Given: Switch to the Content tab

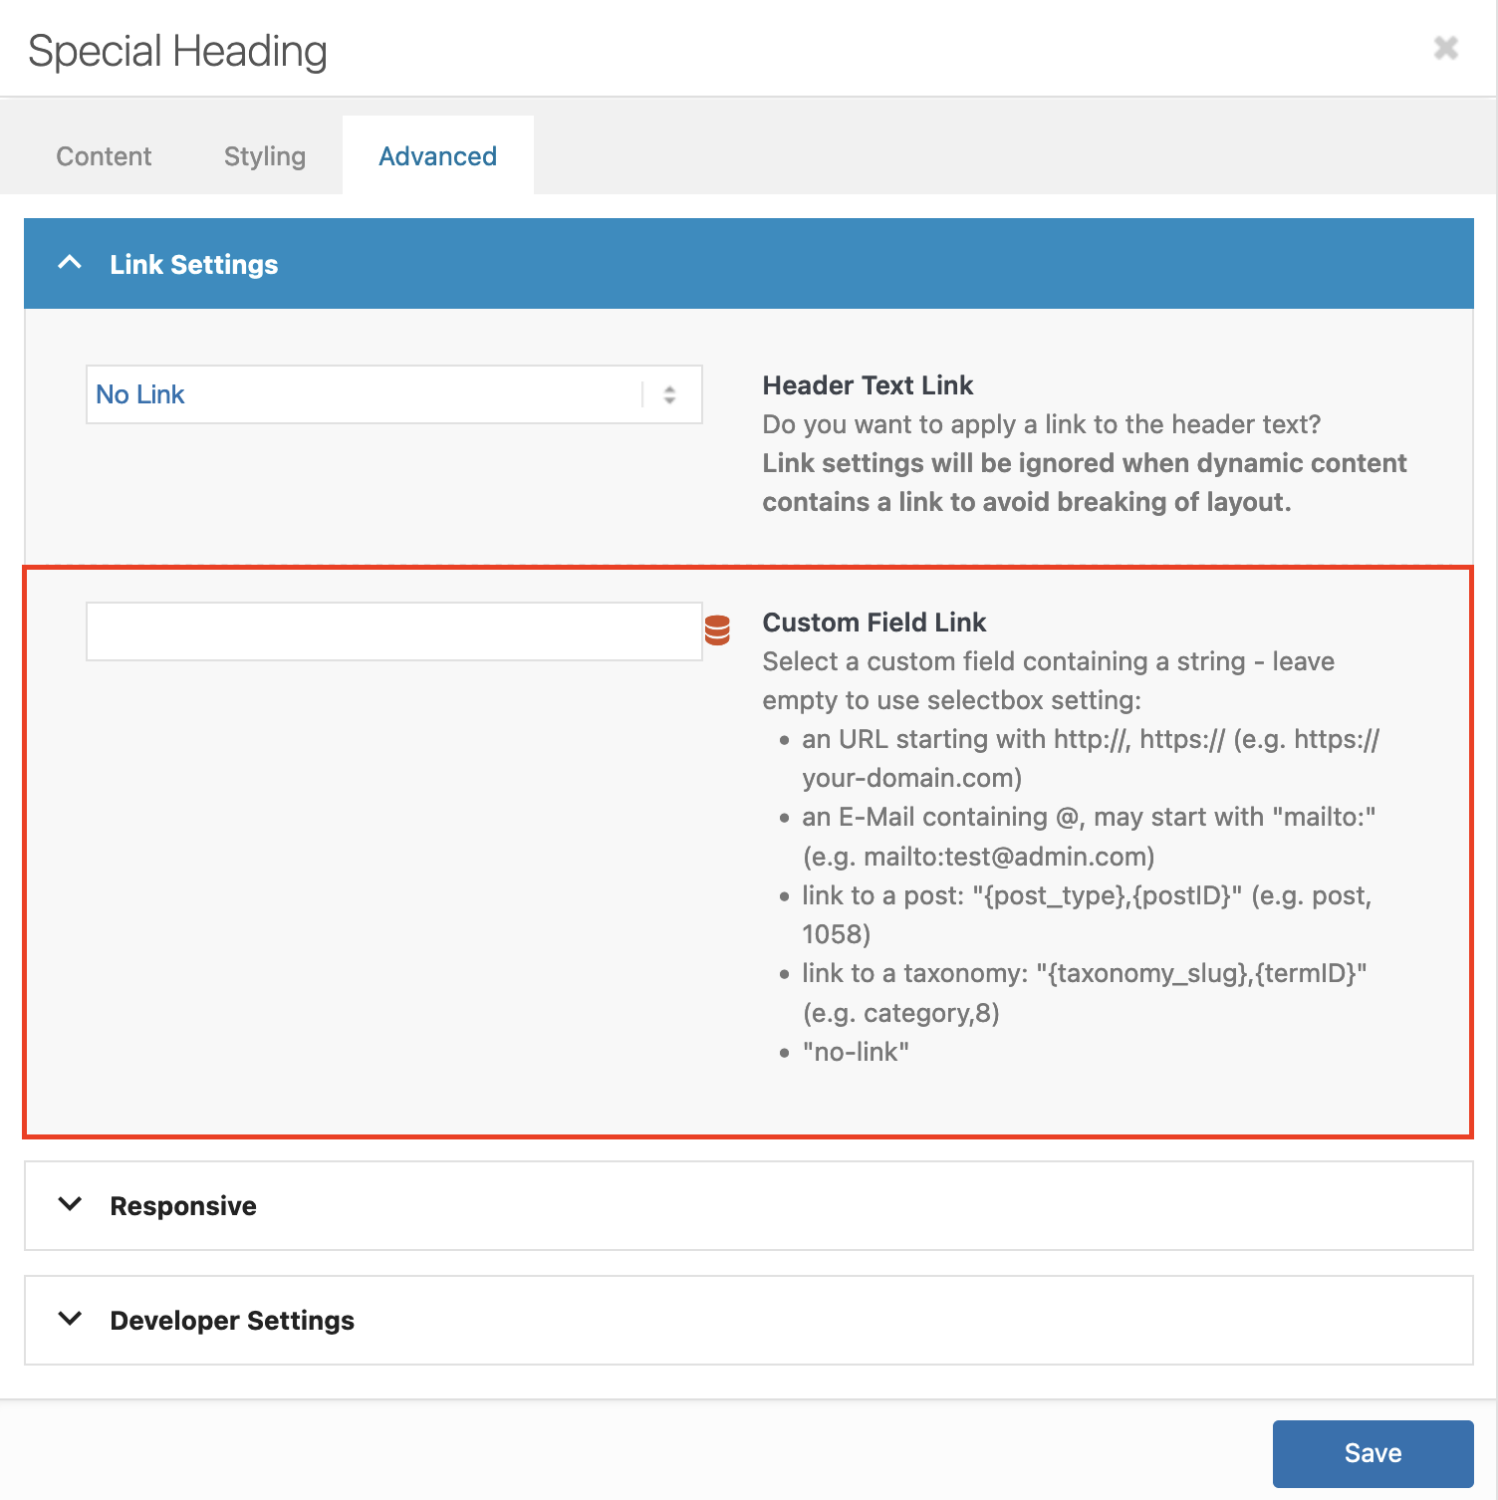Looking at the screenshot, I should pos(104,156).
